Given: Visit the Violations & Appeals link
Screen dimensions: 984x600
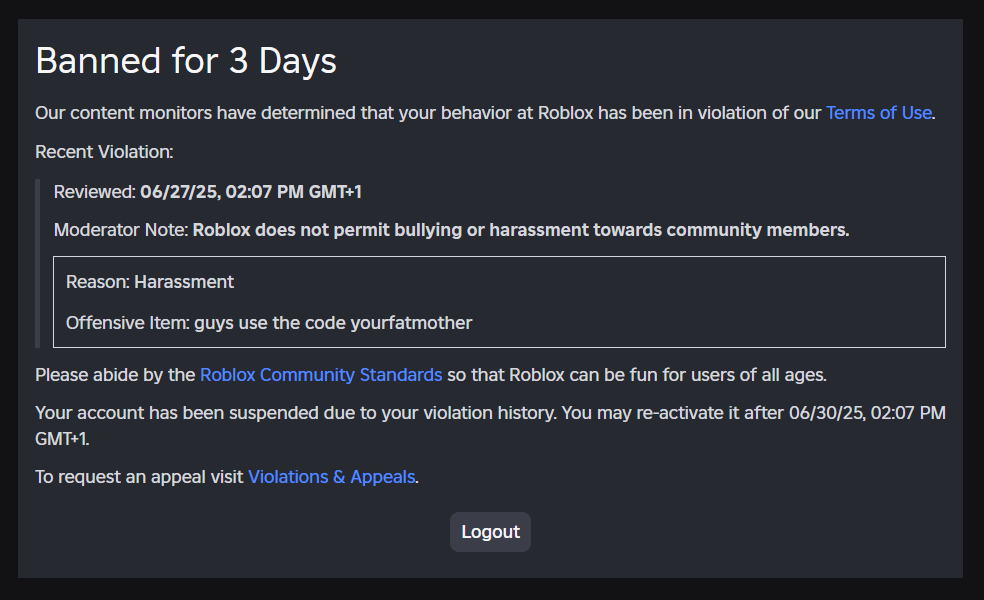Looking at the screenshot, I should tap(331, 477).
